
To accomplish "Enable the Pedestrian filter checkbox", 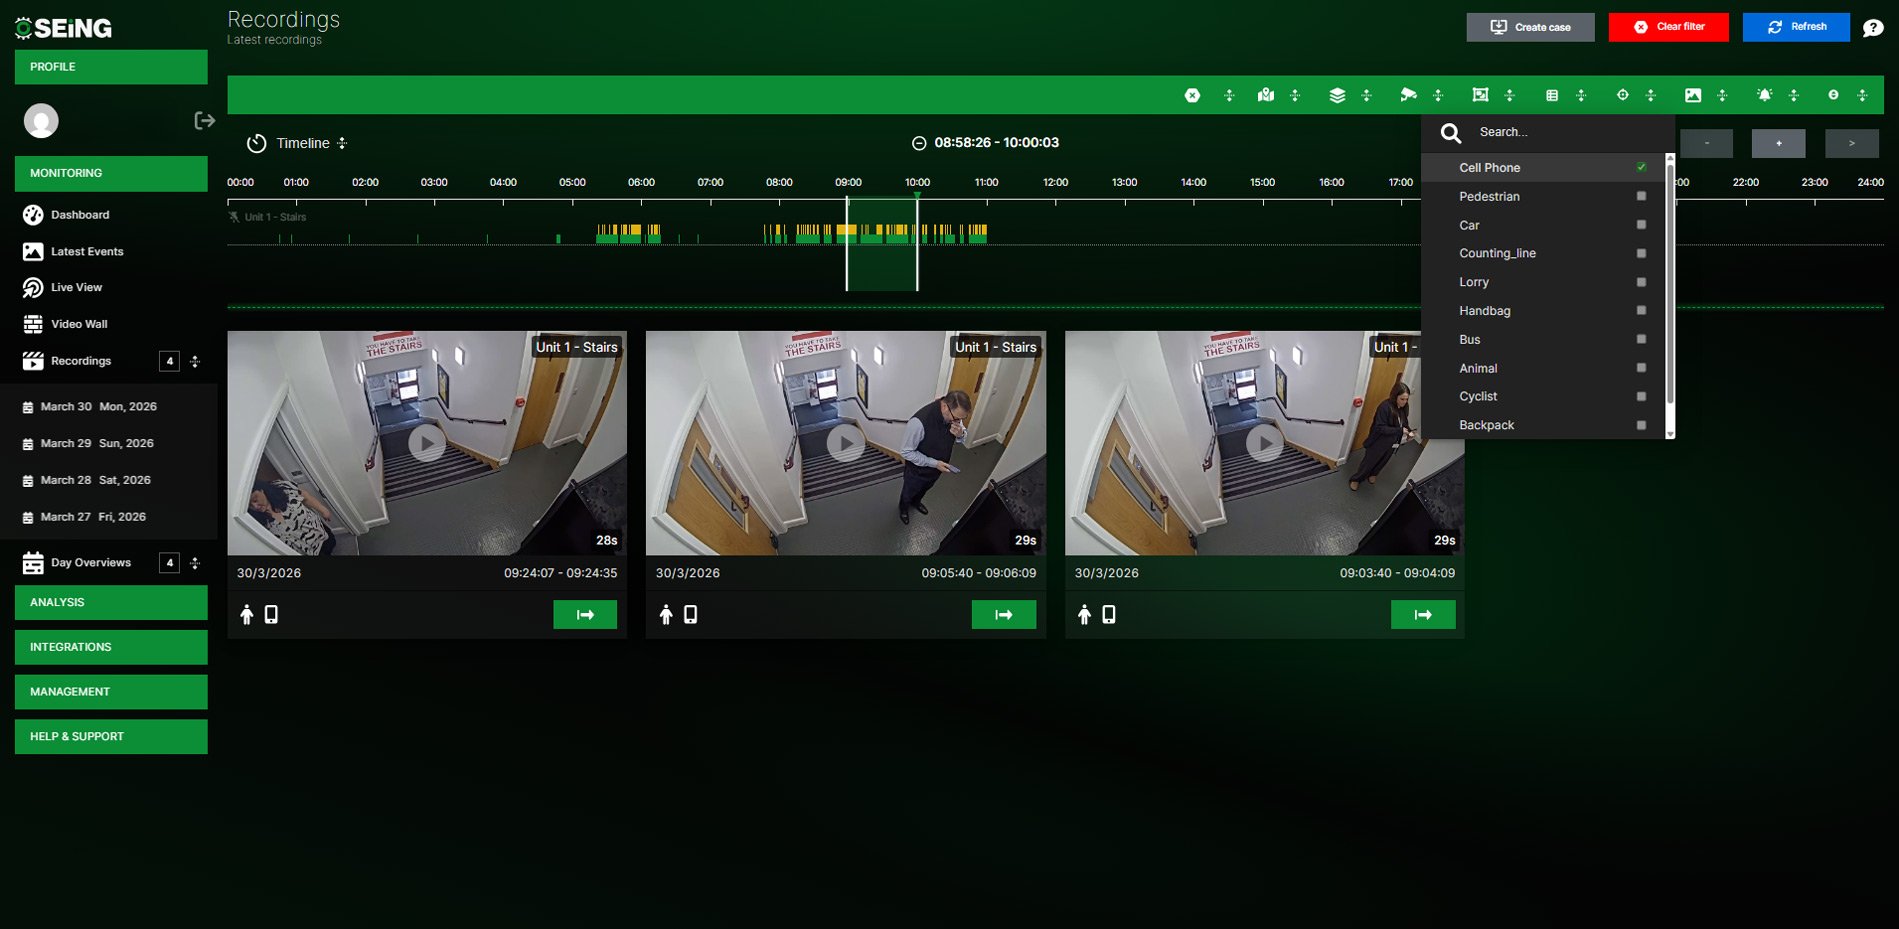I will point(1641,196).
